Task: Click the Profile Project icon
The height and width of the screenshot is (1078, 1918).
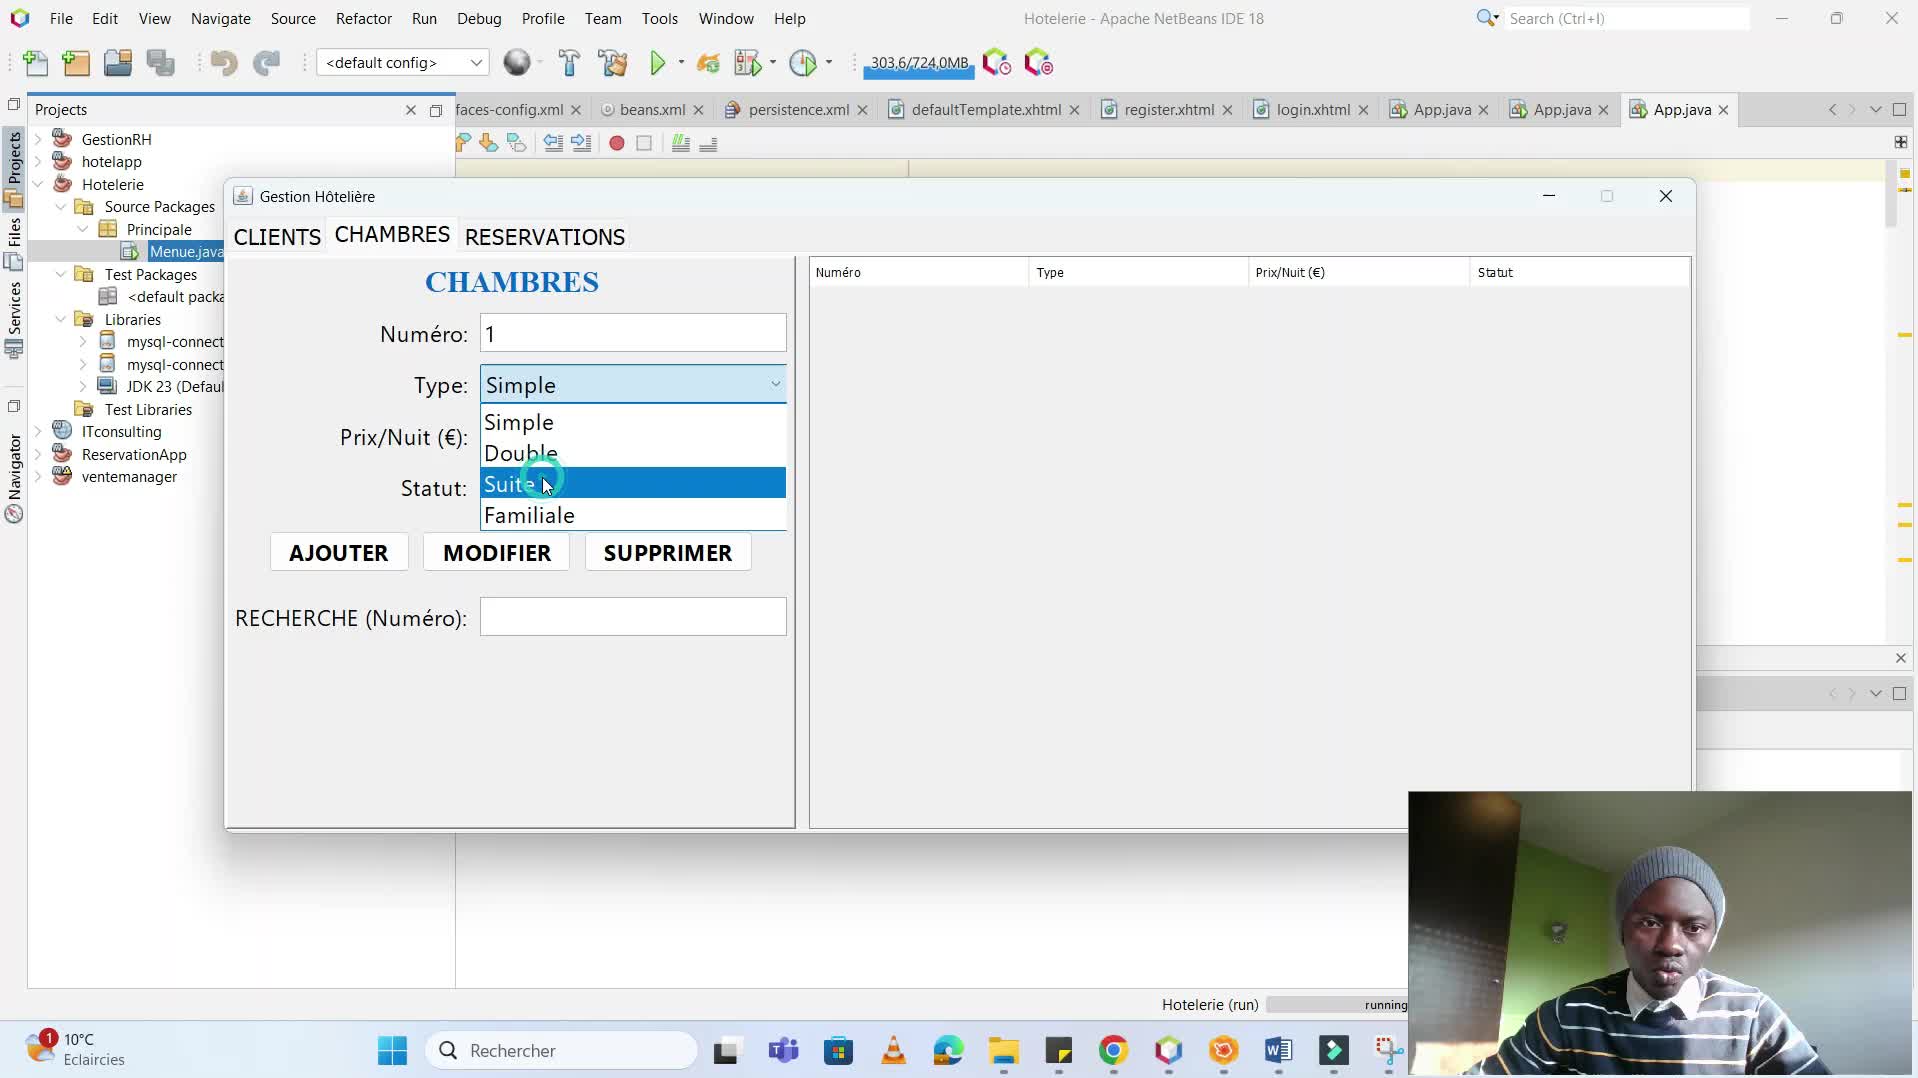Action: point(803,63)
